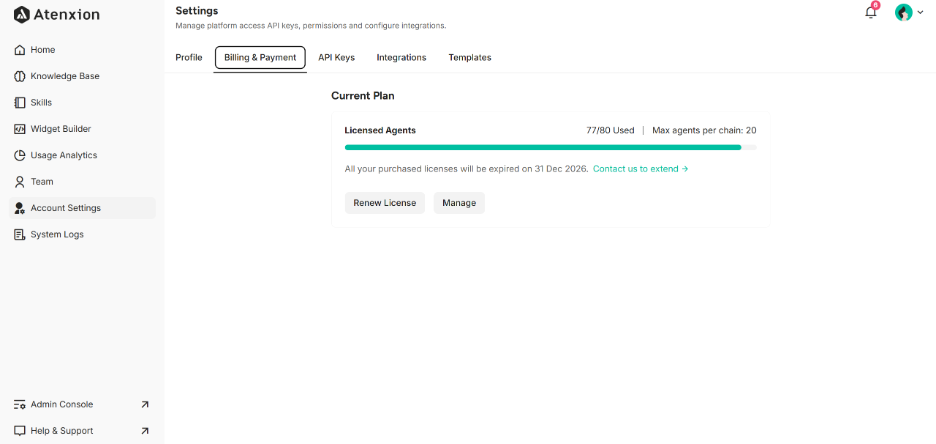Click the Knowledge Base brain icon
This screenshot has width=936, height=444.
click(20, 76)
